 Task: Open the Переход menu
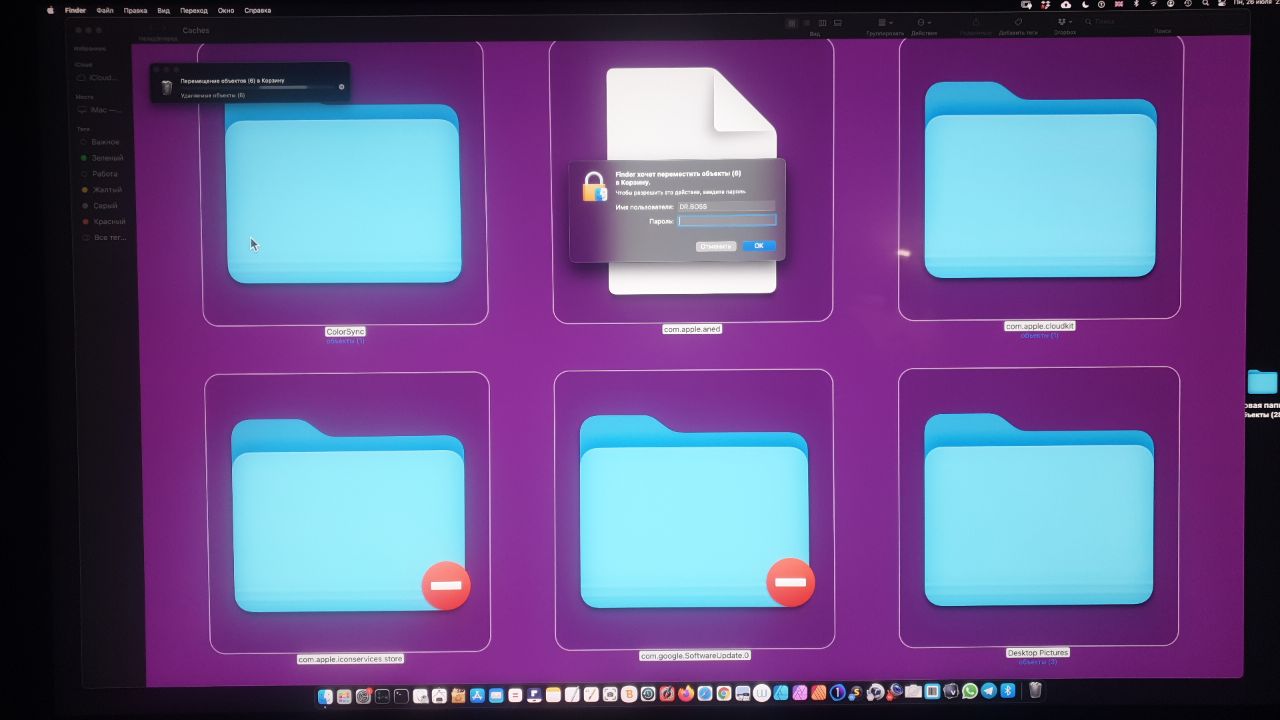pos(194,10)
